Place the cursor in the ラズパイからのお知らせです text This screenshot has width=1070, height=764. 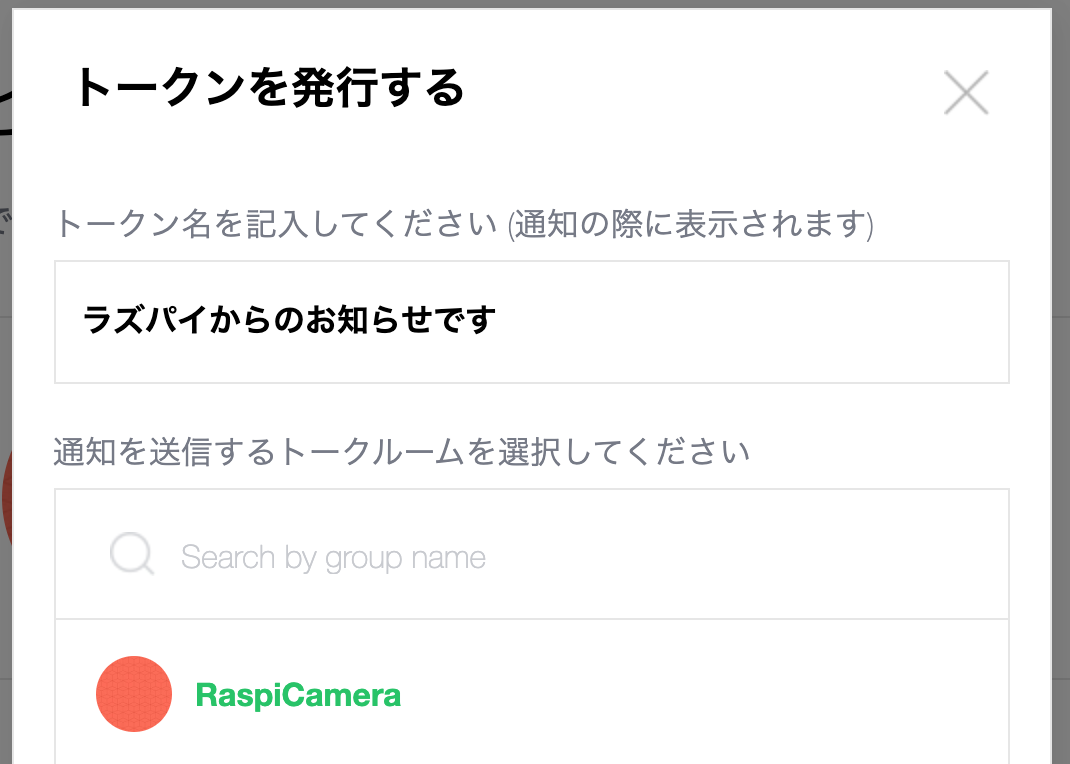click(289, 320)
